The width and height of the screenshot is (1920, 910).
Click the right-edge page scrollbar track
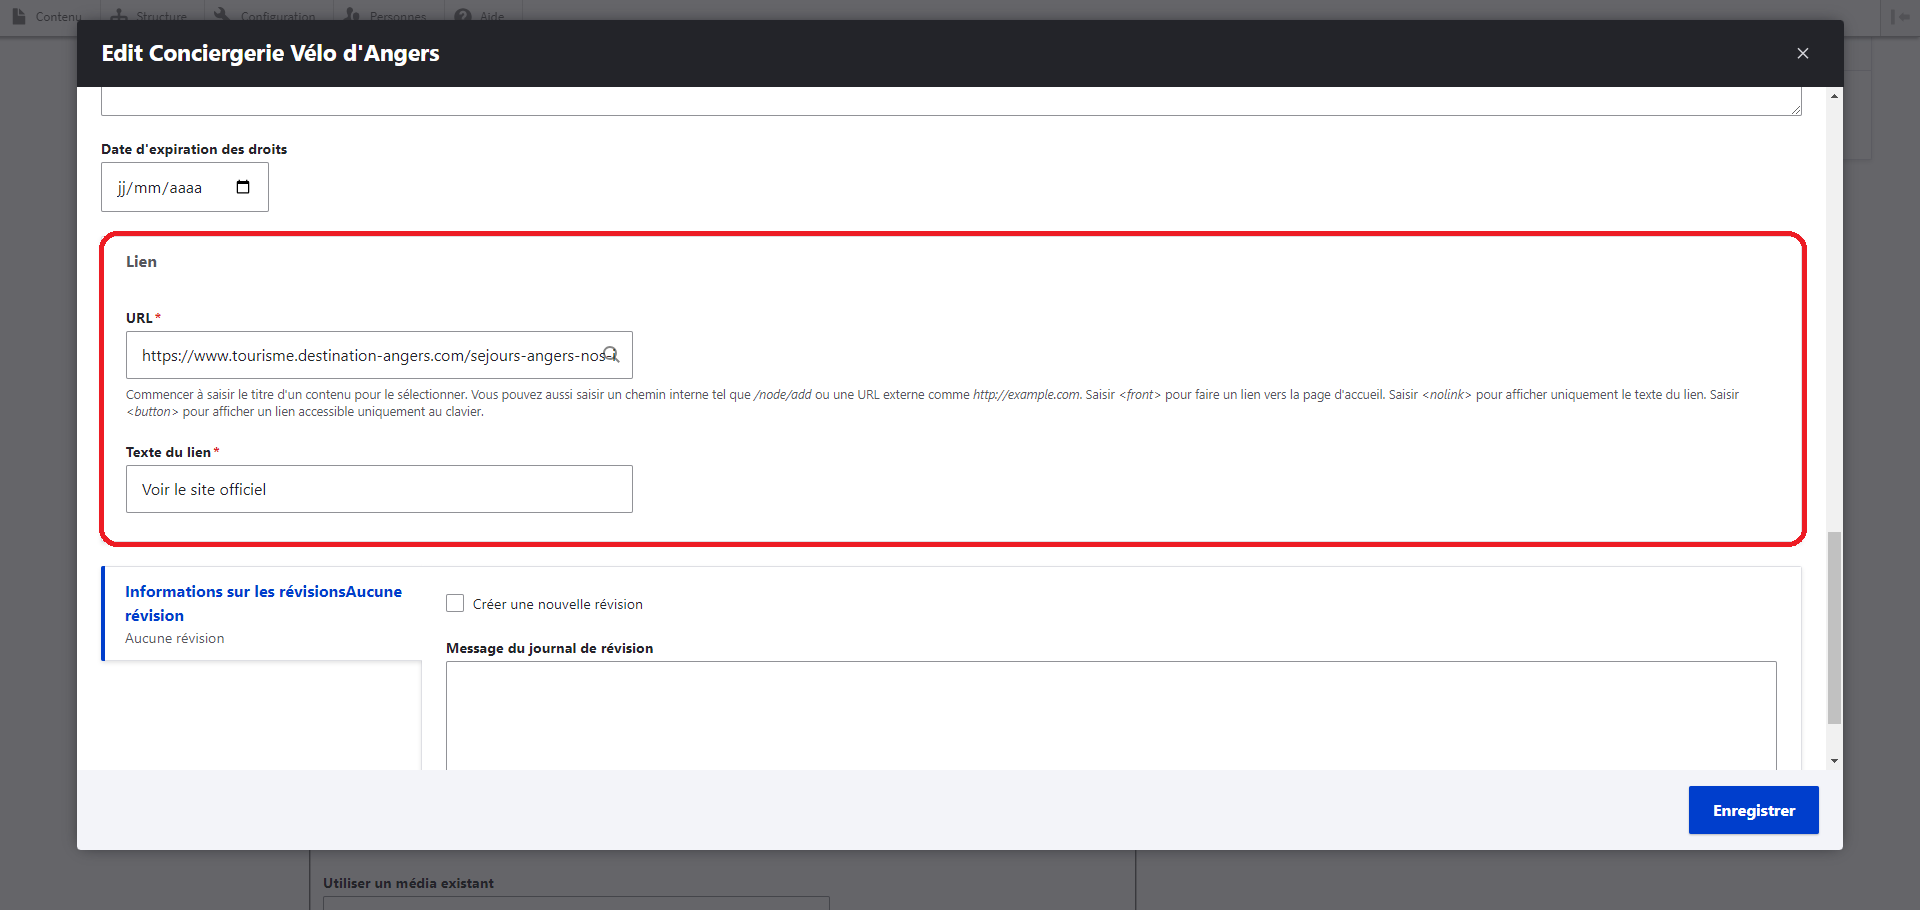coord(1912,450)
